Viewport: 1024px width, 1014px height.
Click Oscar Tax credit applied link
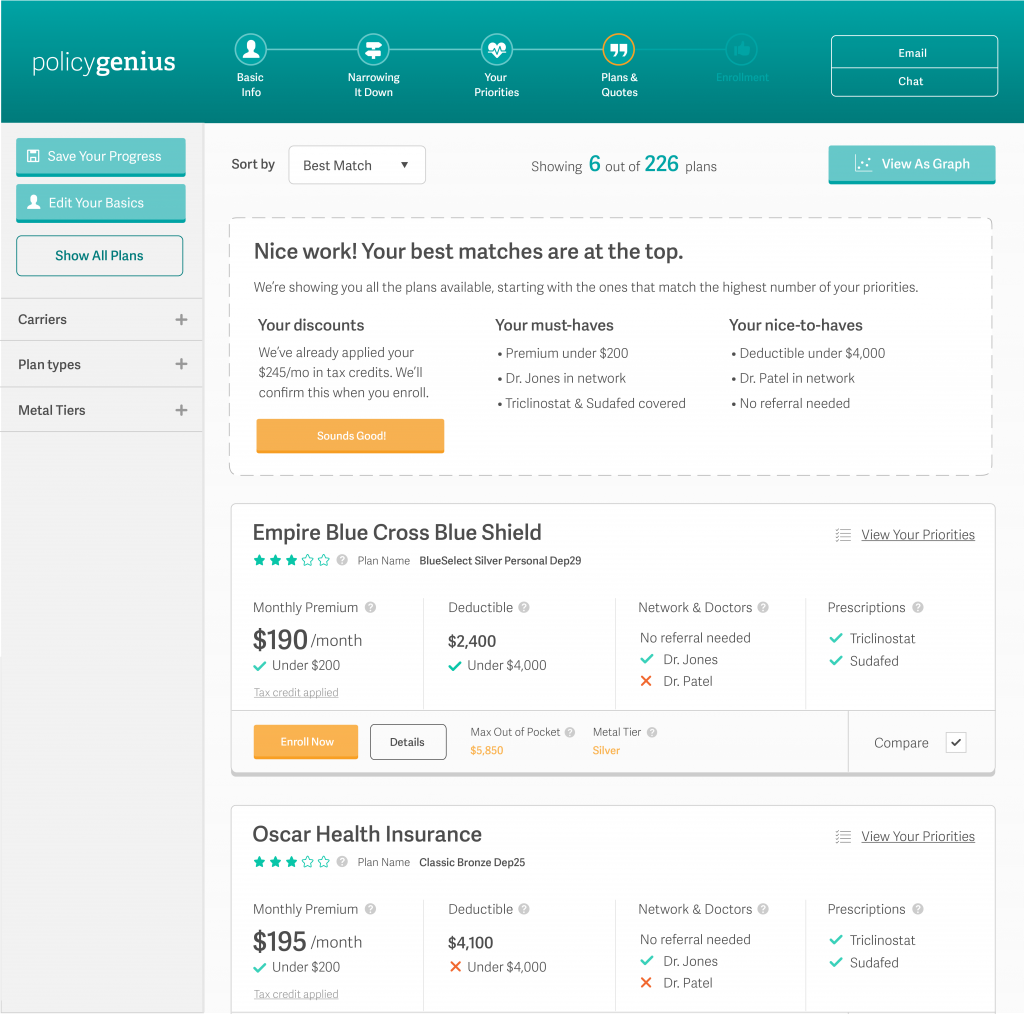296,994
